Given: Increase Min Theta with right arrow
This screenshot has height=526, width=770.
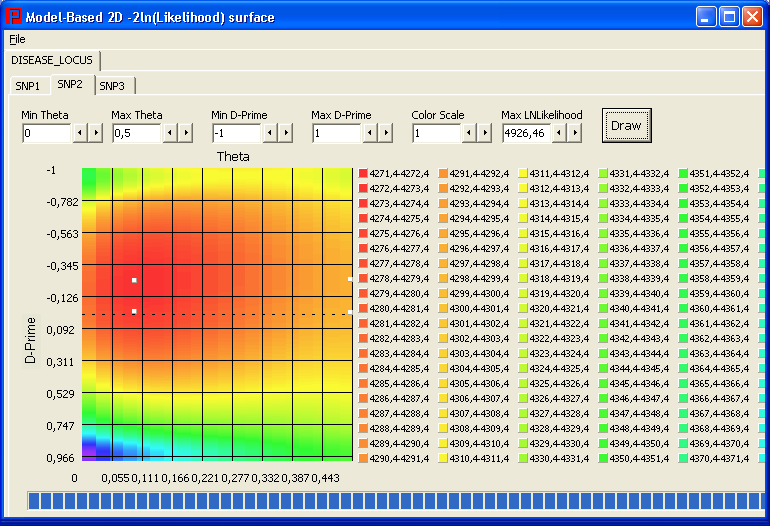Looking at the screenshot, I should [96, 133].
